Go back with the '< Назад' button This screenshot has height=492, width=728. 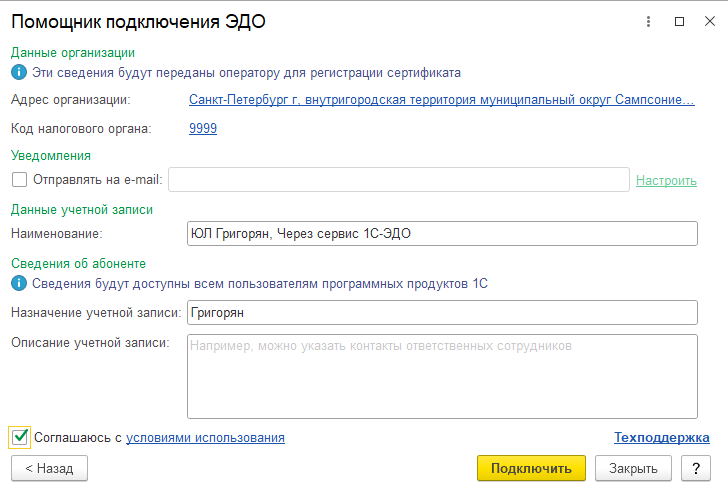point(49,468)
